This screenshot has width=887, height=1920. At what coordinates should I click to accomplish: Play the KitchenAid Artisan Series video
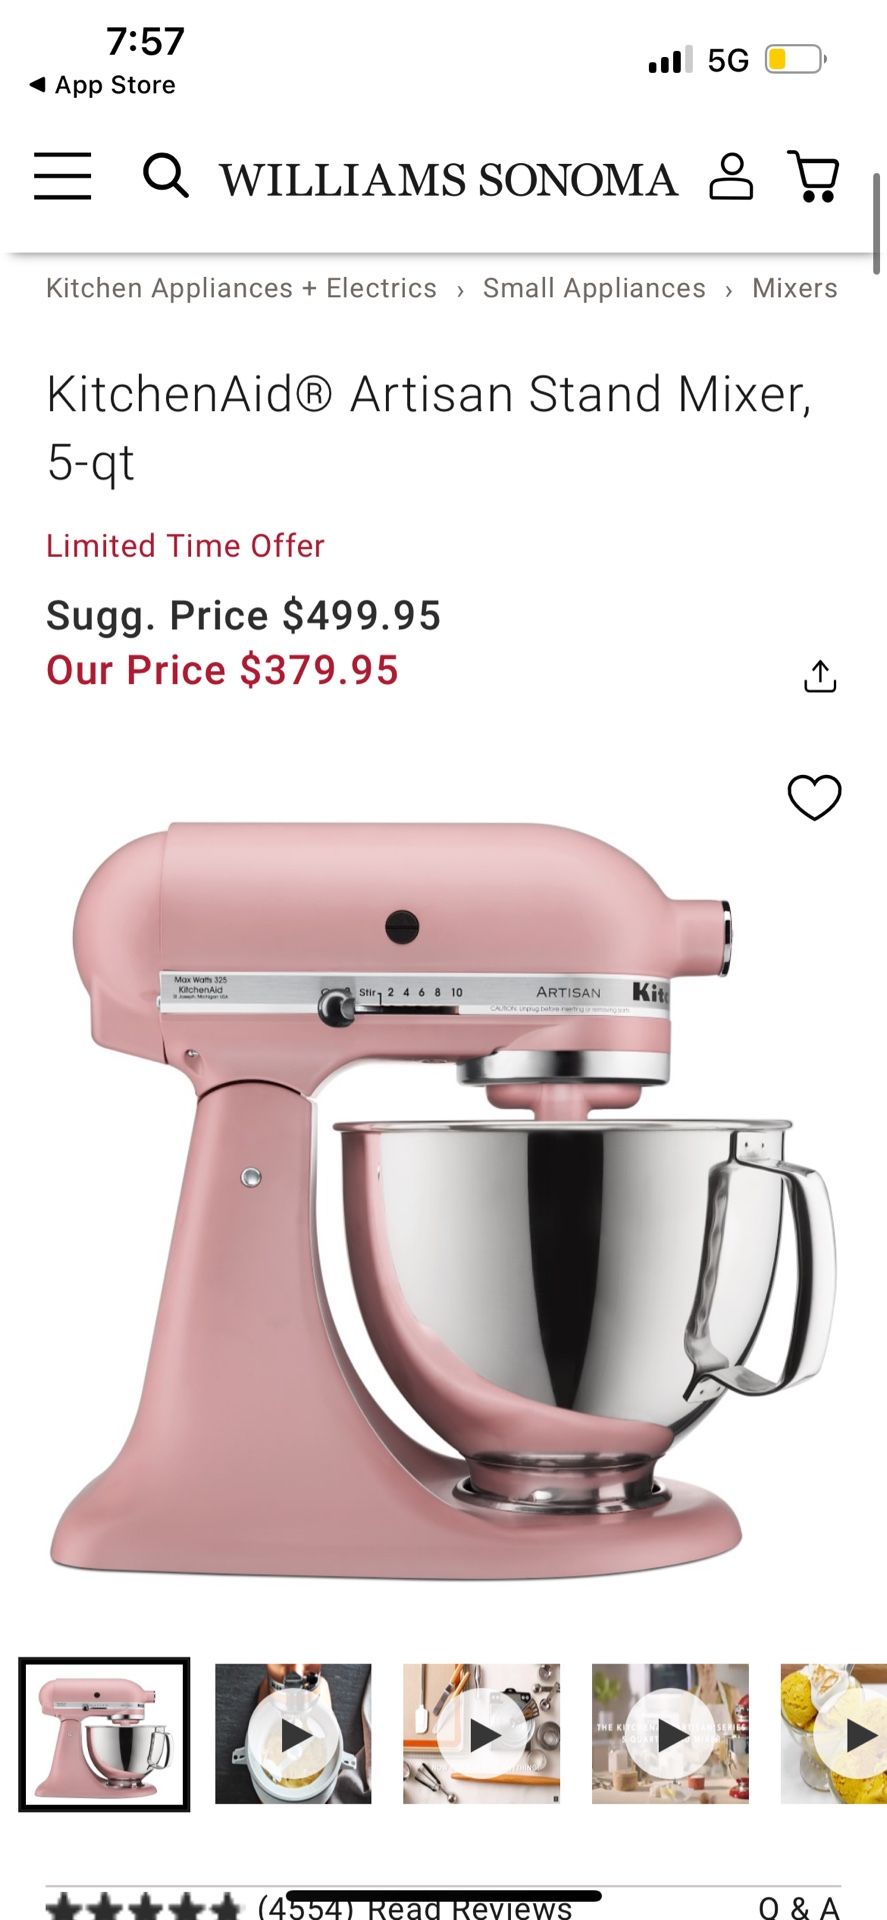pos(670,1735)
